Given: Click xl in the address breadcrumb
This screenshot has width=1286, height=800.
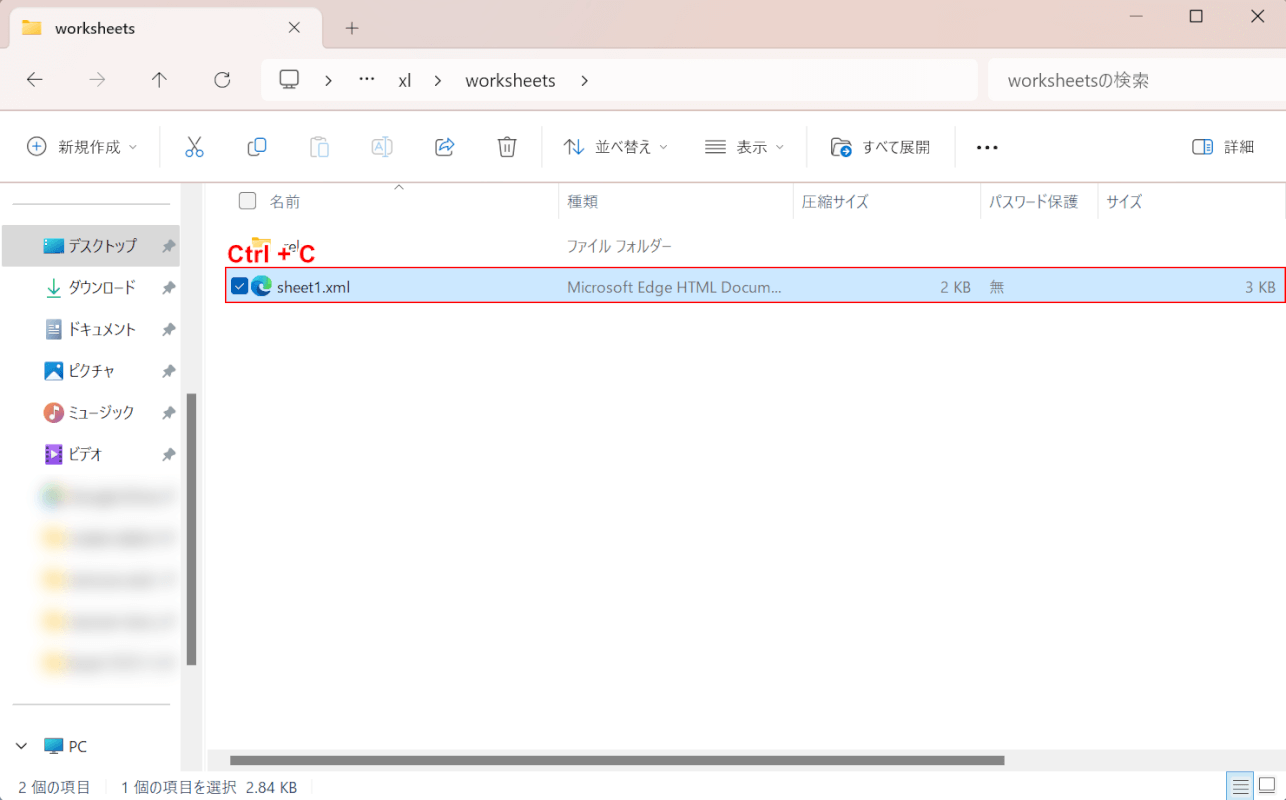Looking at the screenshot, I should pos(405,80).
